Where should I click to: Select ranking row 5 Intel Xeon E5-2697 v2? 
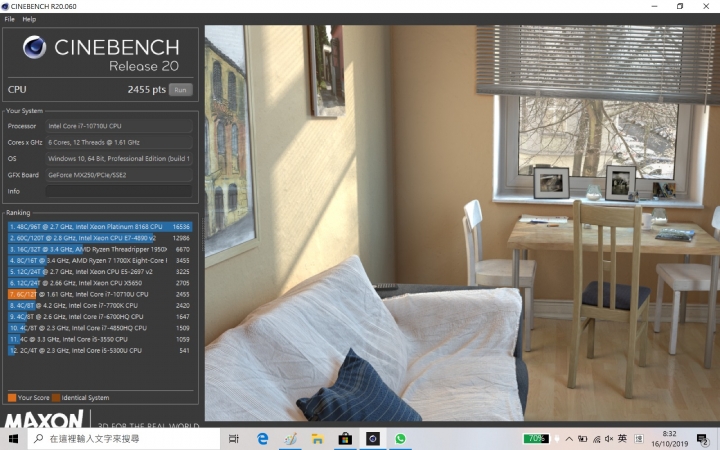pyautogui.click(x=100, y=272)
